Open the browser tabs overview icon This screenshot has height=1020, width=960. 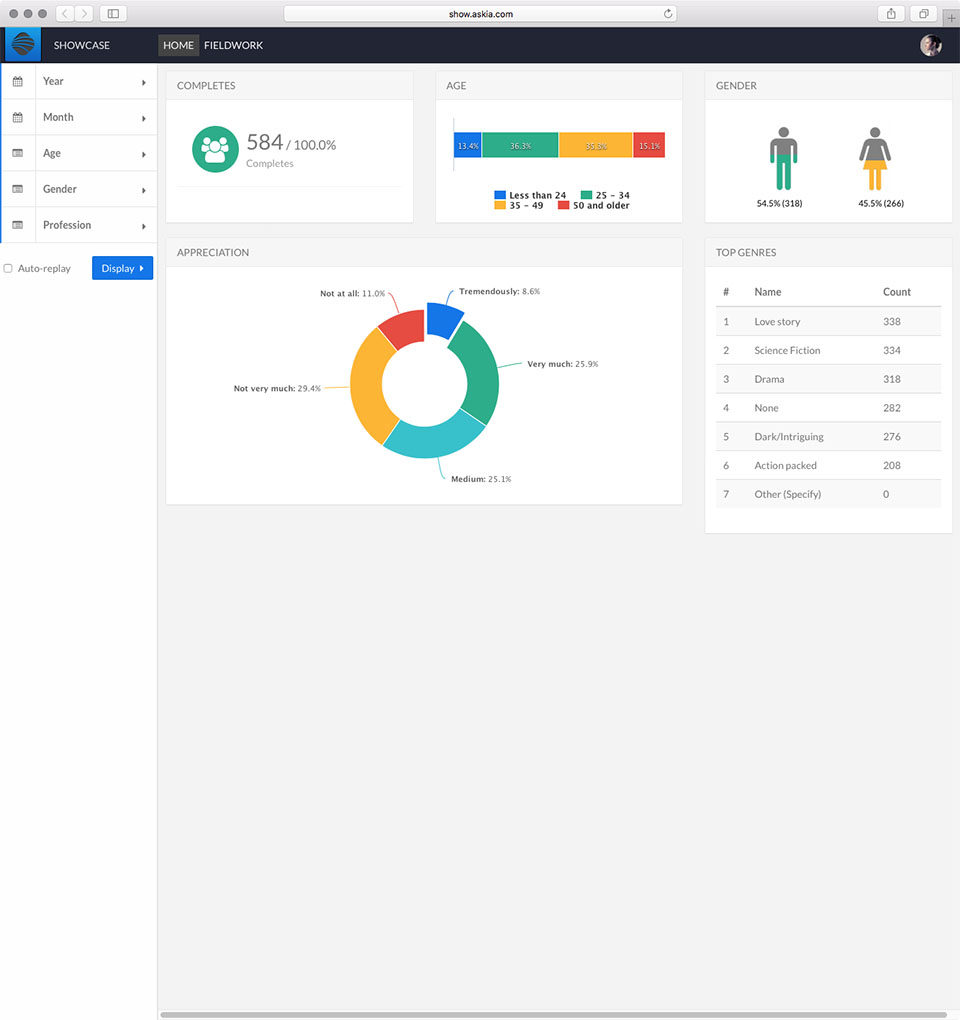pos(923,14)
